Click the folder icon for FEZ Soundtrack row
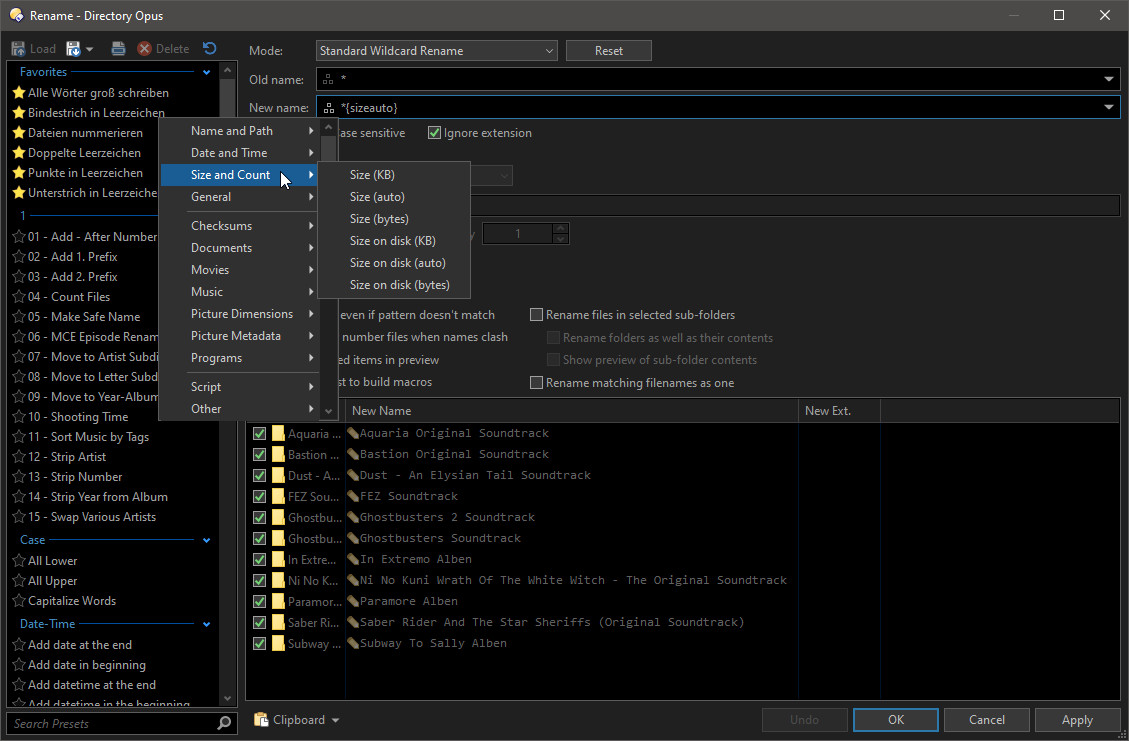This screenshot has height=741, width=1129. [279, 496]
